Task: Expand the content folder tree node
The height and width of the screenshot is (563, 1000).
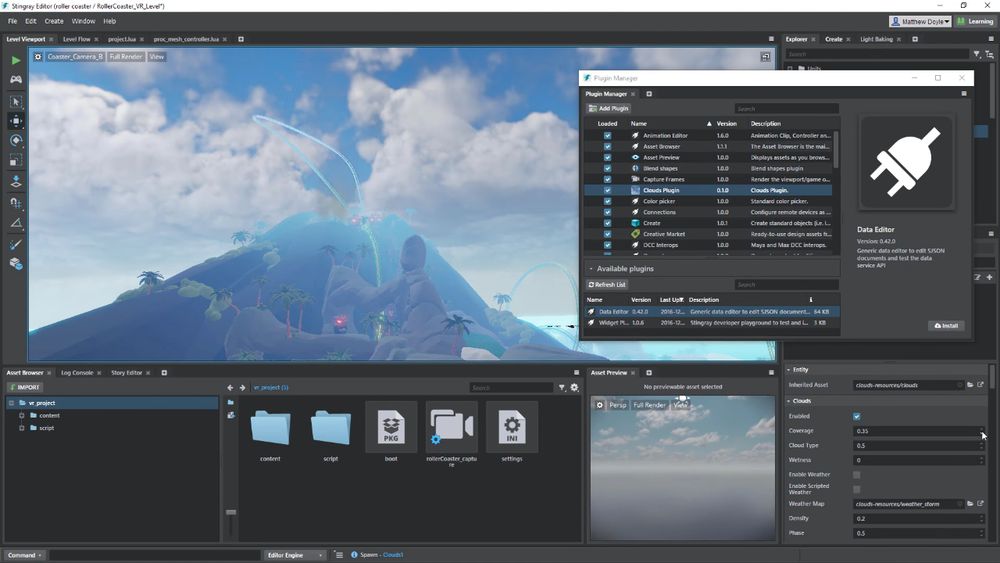Action: [x=21, y=415]
